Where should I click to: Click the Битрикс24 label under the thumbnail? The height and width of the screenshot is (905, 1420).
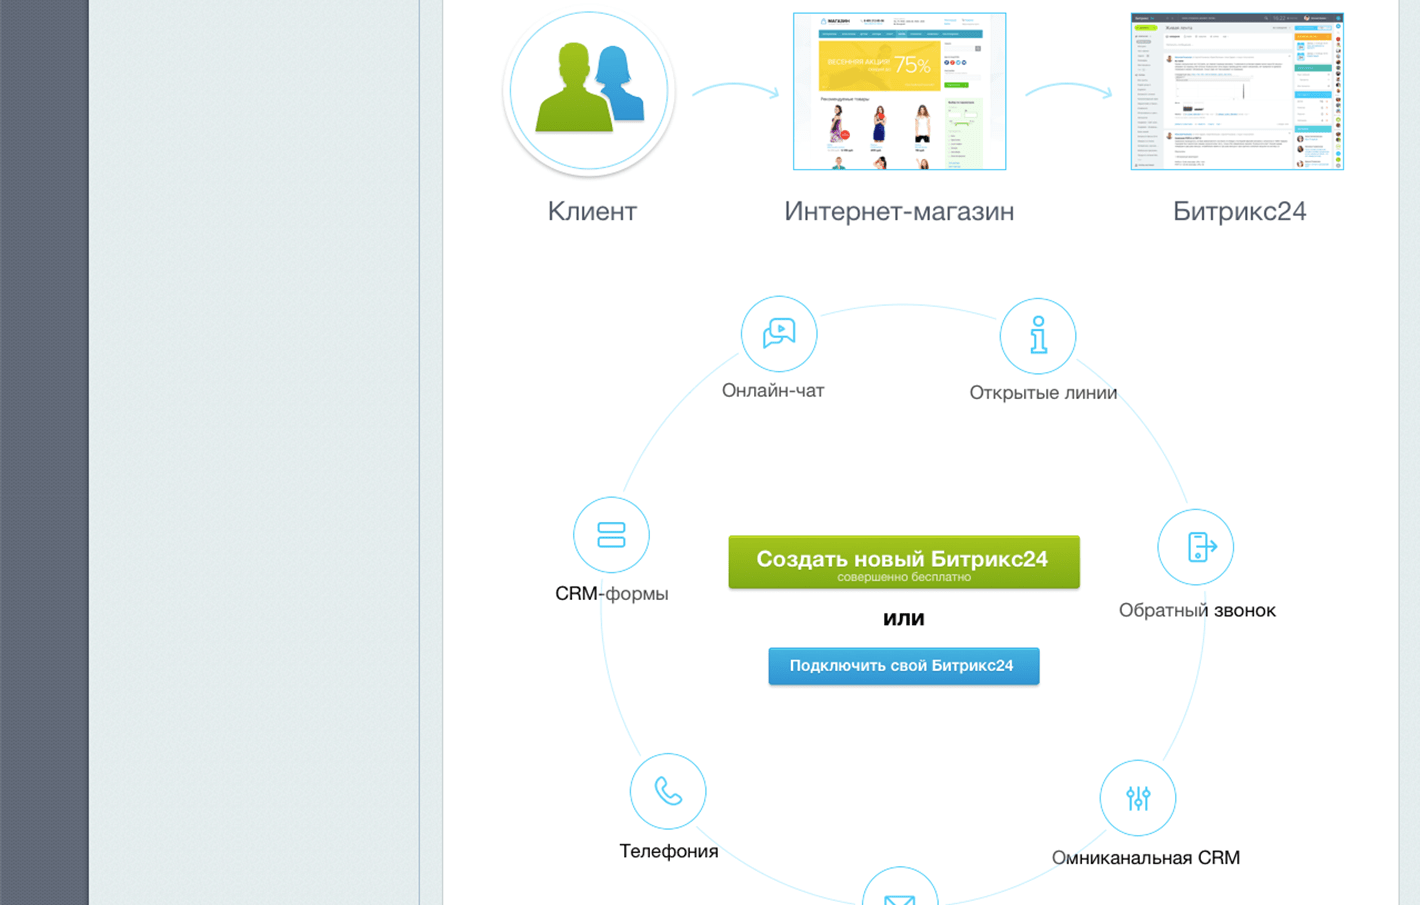click(x=1239, y=211)
